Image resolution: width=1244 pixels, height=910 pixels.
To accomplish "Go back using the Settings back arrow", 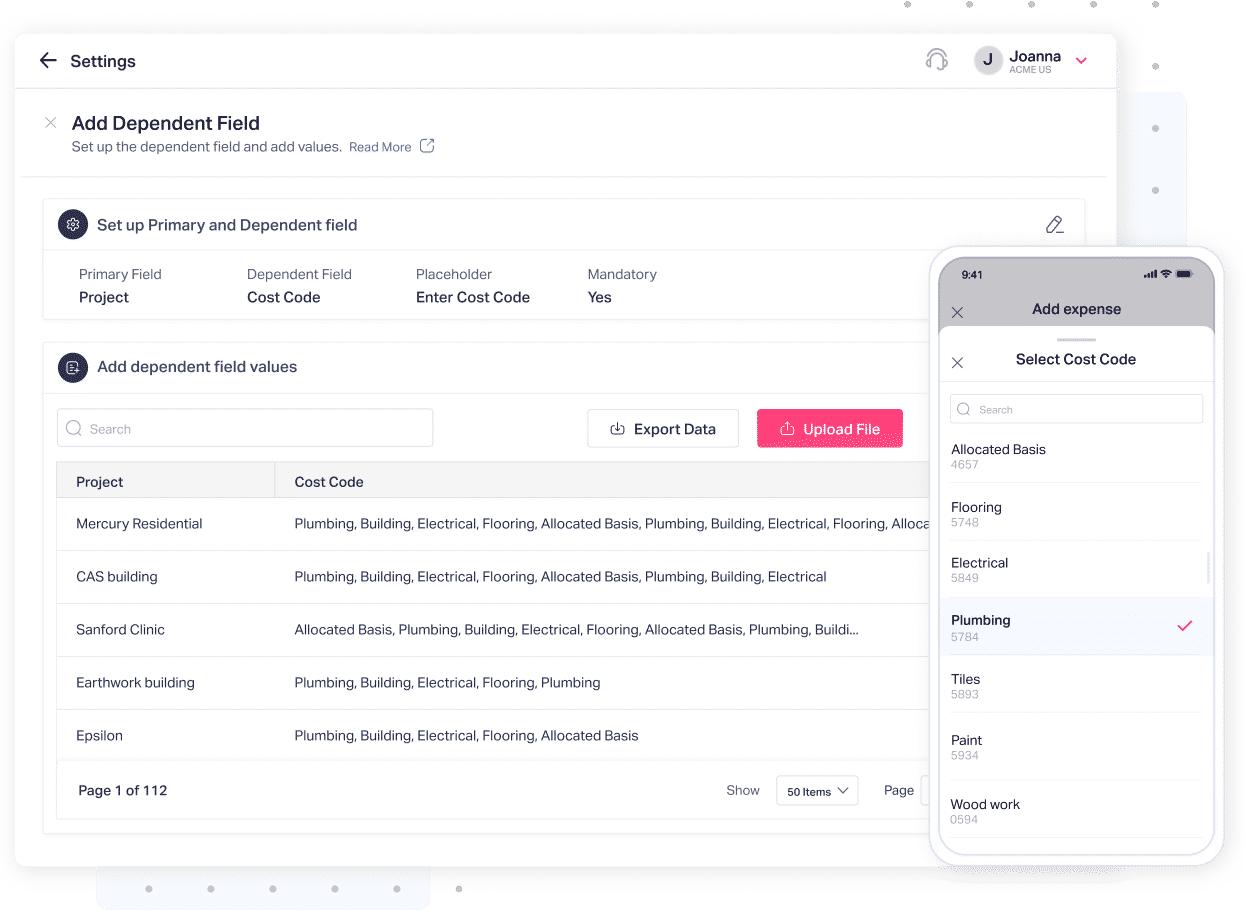I will click(48, 60).
